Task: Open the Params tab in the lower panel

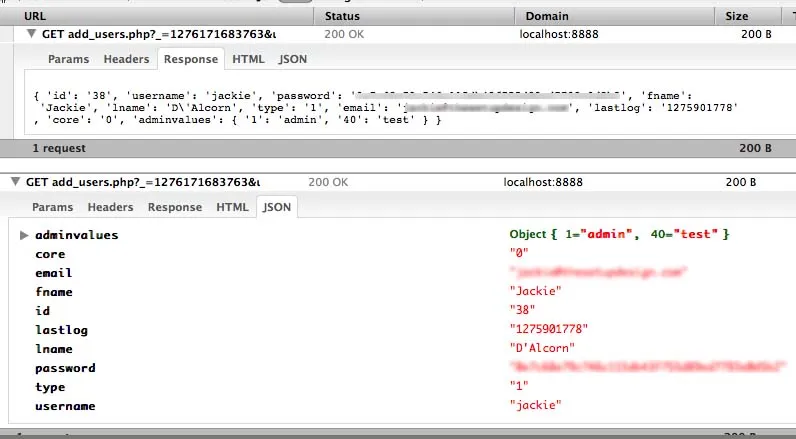Action: tap(52, 207)
